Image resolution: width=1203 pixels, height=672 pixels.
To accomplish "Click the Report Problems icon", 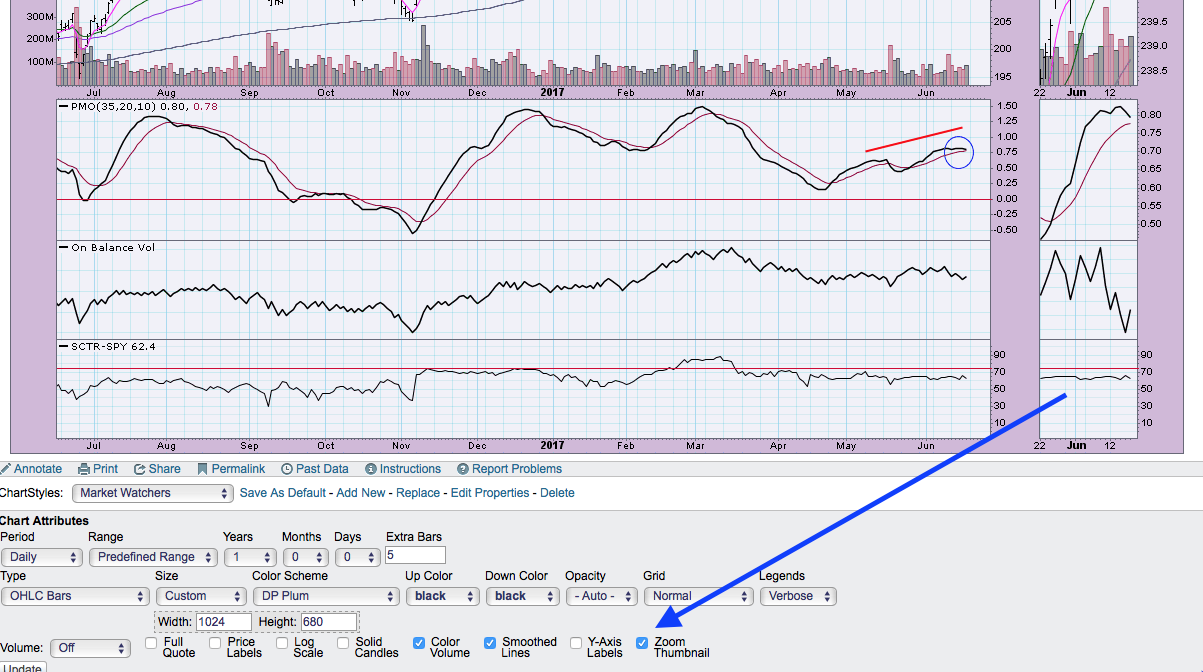I will [x=463, y=469].
